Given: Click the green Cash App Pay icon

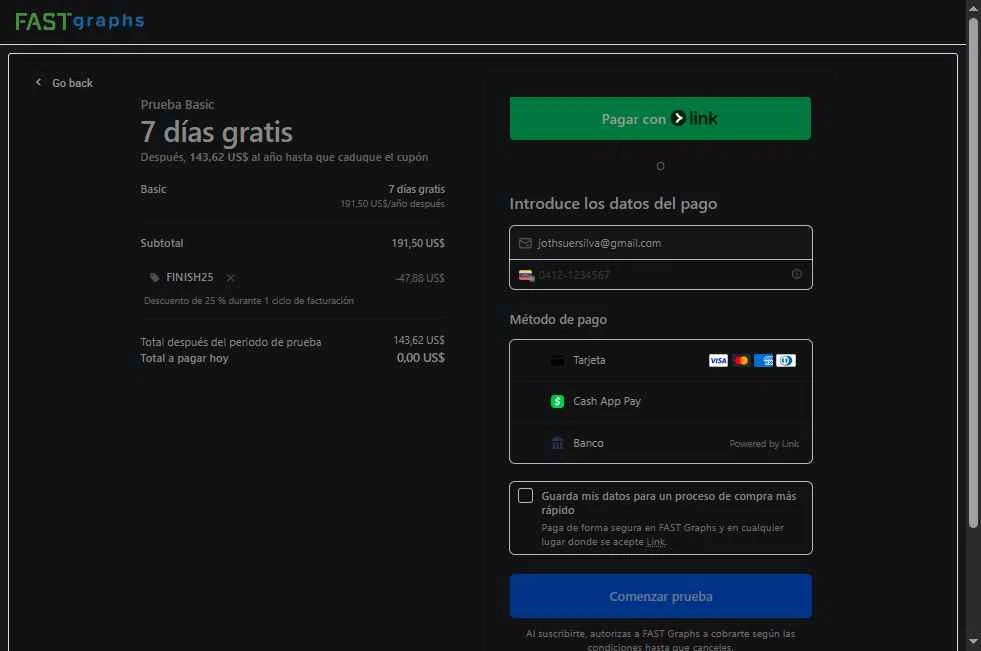Looking at the screenshot, I should click(x=557, y=401).
